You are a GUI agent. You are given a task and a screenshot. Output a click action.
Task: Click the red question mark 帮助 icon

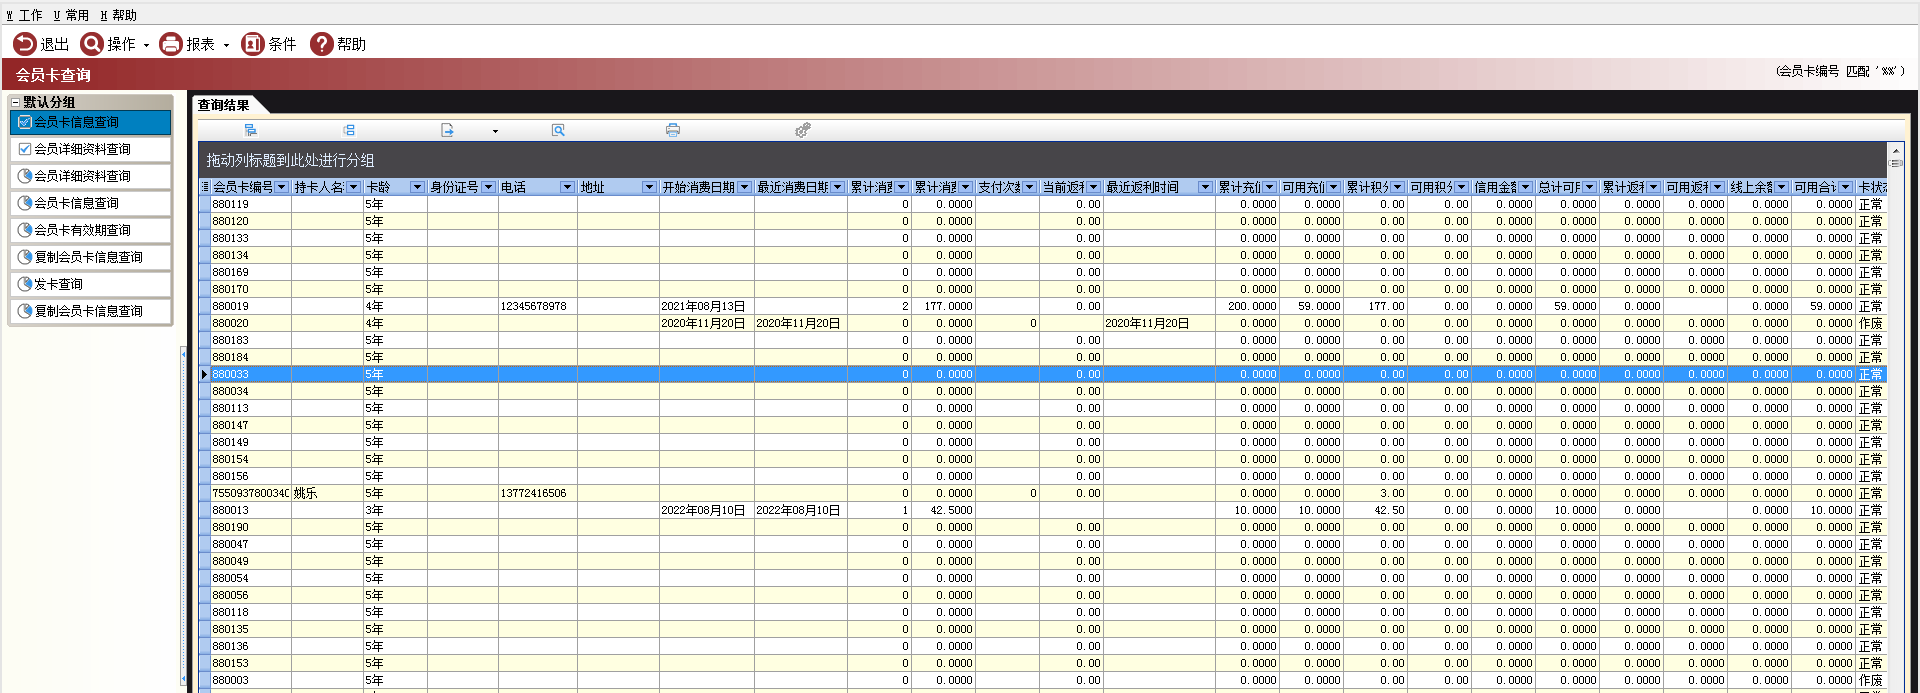321,44
